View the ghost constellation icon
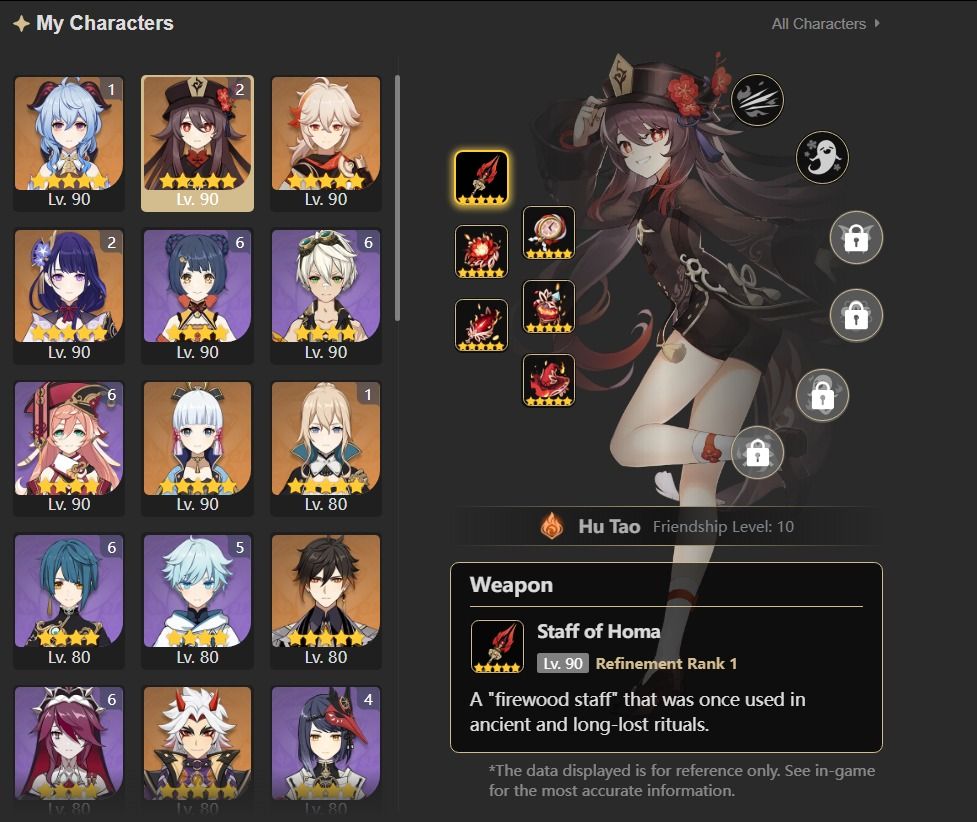This screenshot has height=822, width=977. click(x=822, y=157)
